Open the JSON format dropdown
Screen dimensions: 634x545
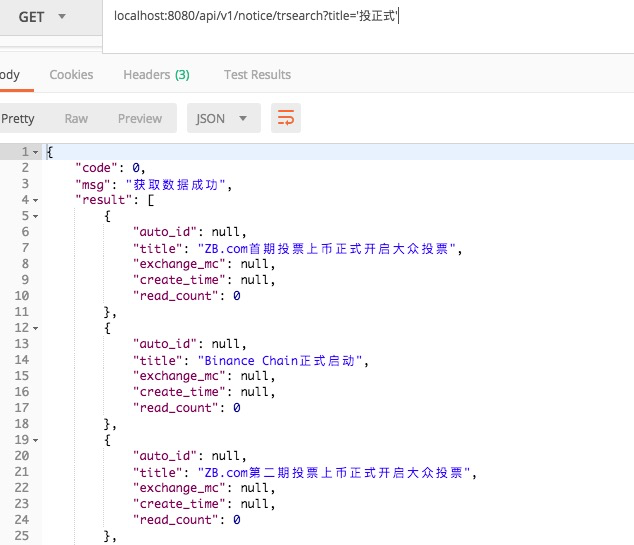(x=224, y=118)
